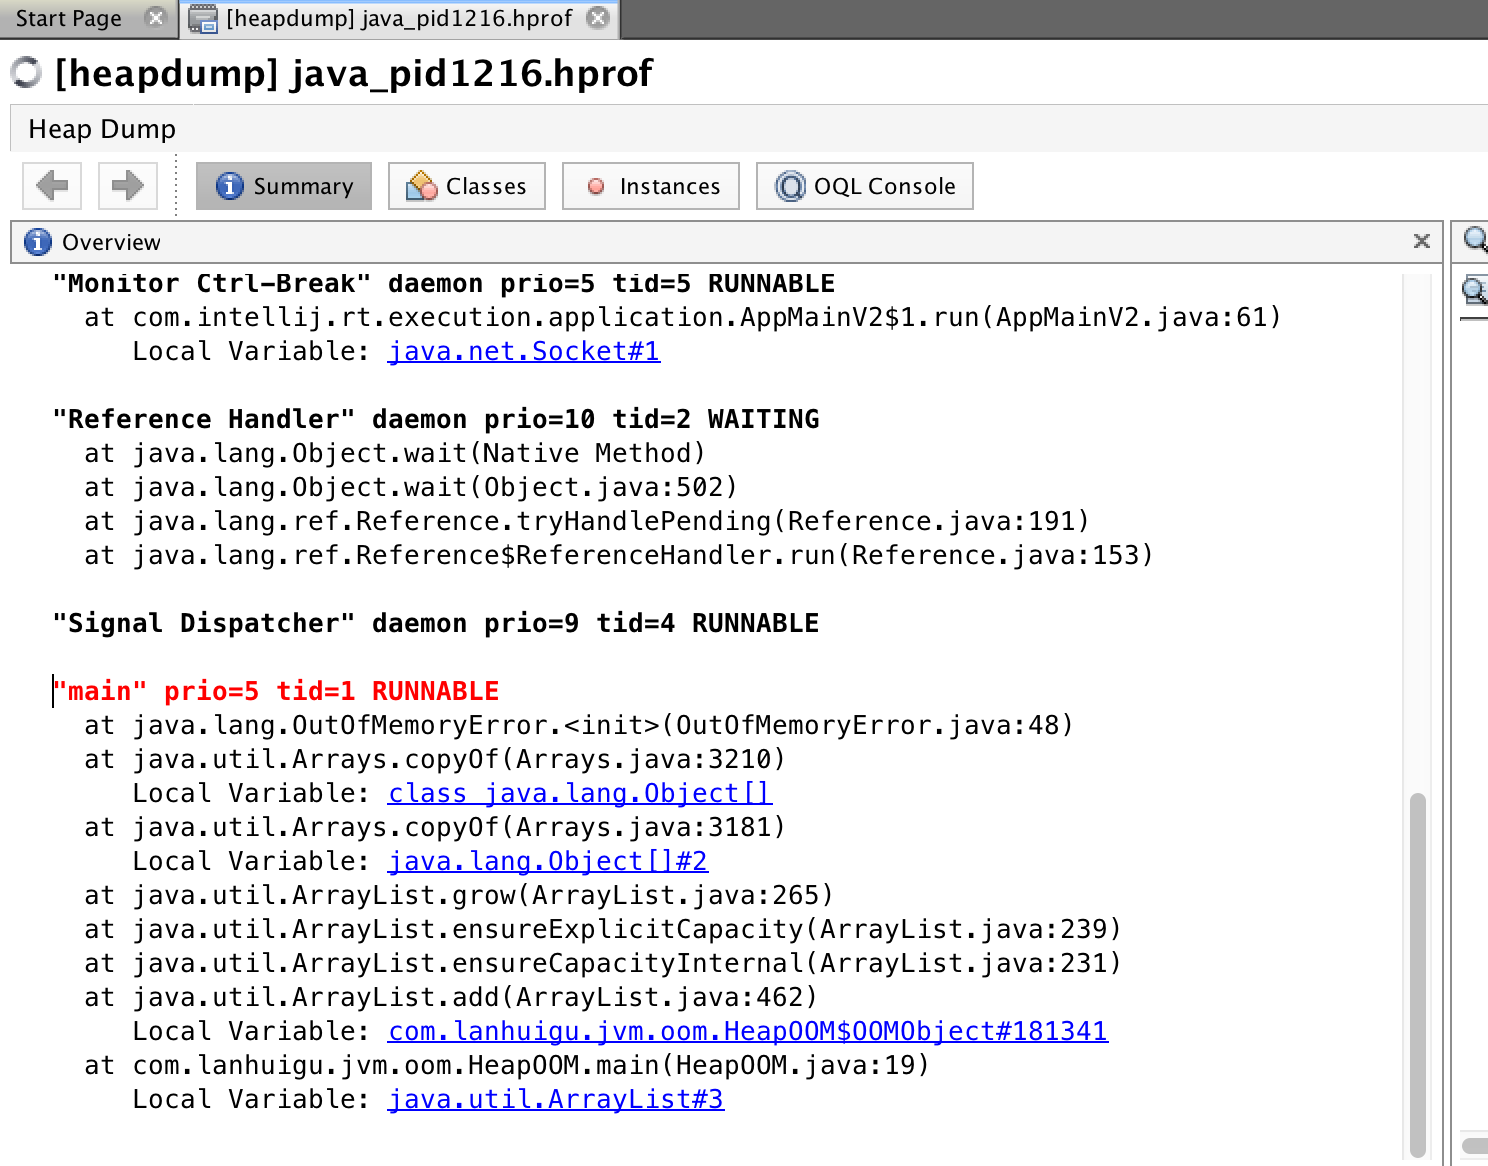The image size is (1488, 1166).
Task: Click the ArrayList.ensureExplicitCapacity stack line
Action: (x=603, y=929)
